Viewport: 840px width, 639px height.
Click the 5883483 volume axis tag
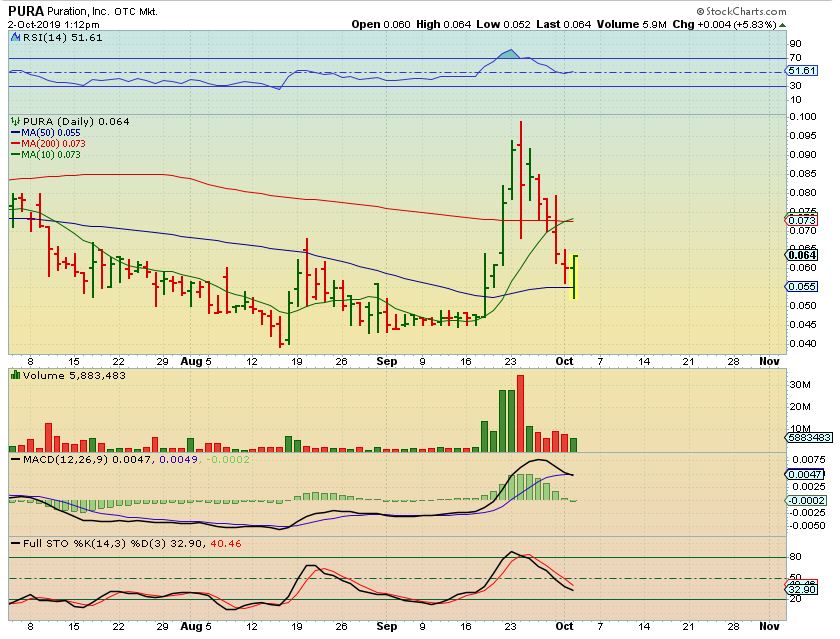pos(809,438)
